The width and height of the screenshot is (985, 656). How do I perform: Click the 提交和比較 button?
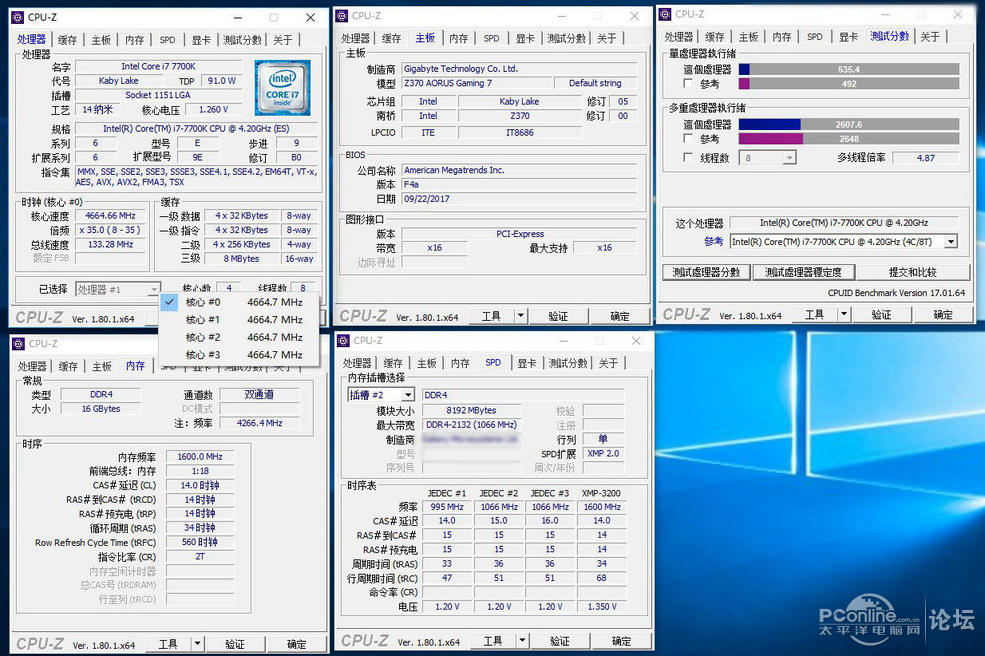912,272
